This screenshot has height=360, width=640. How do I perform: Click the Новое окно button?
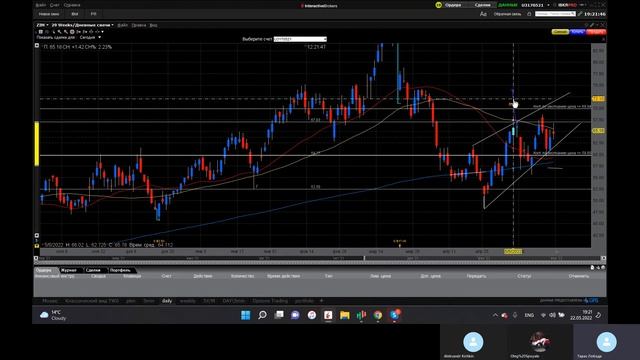click(49, 14)
